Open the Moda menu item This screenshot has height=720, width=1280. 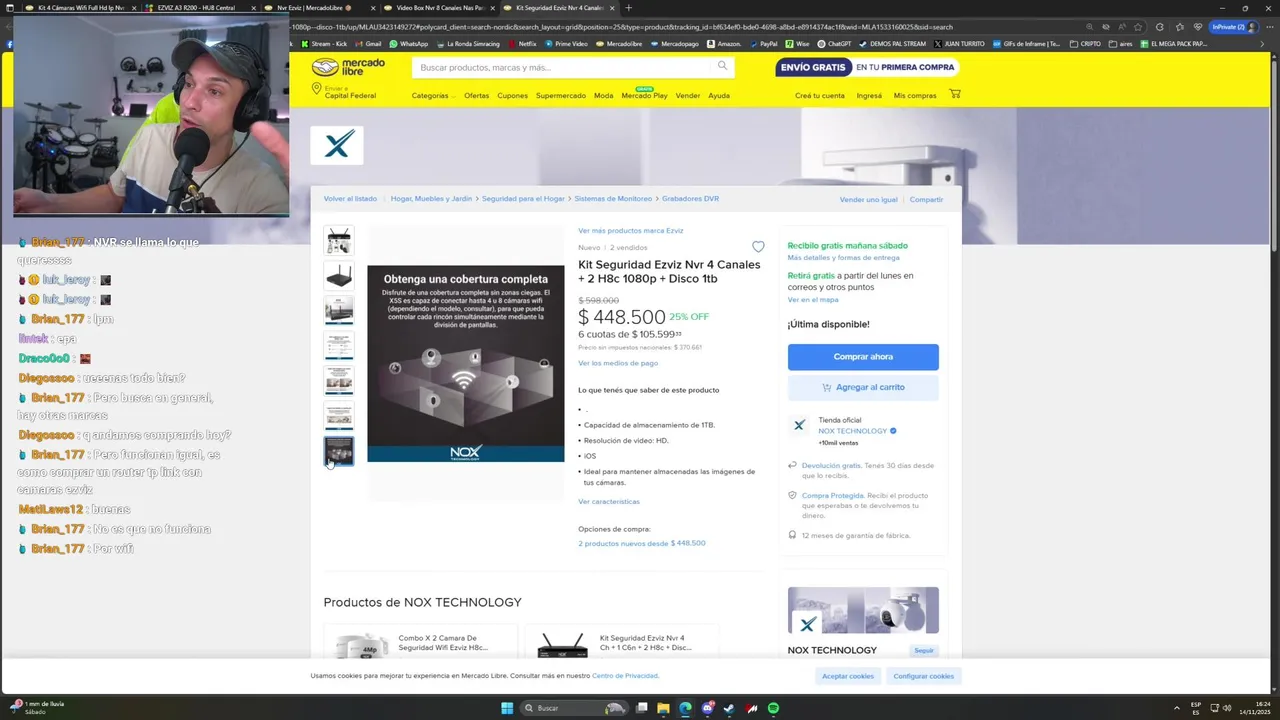click(x=603, y=95)
